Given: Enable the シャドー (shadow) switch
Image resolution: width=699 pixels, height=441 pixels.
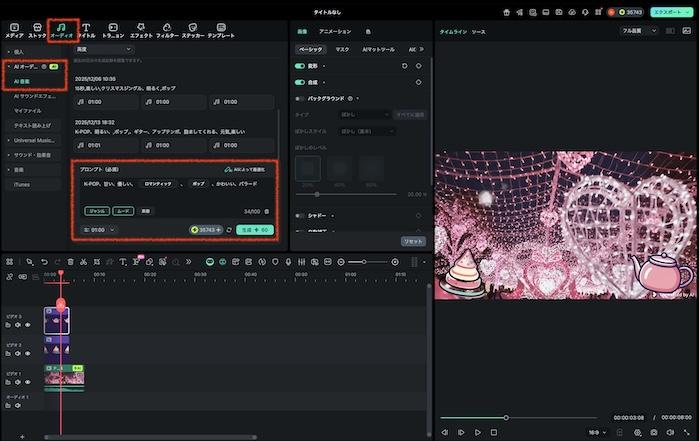Looking at the screenshot, I should tap(300, 216).
